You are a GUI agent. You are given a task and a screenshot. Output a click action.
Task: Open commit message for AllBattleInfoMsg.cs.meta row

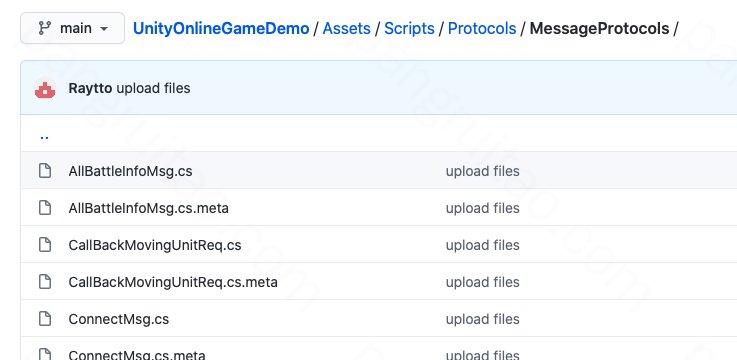(x=482, y=208)
